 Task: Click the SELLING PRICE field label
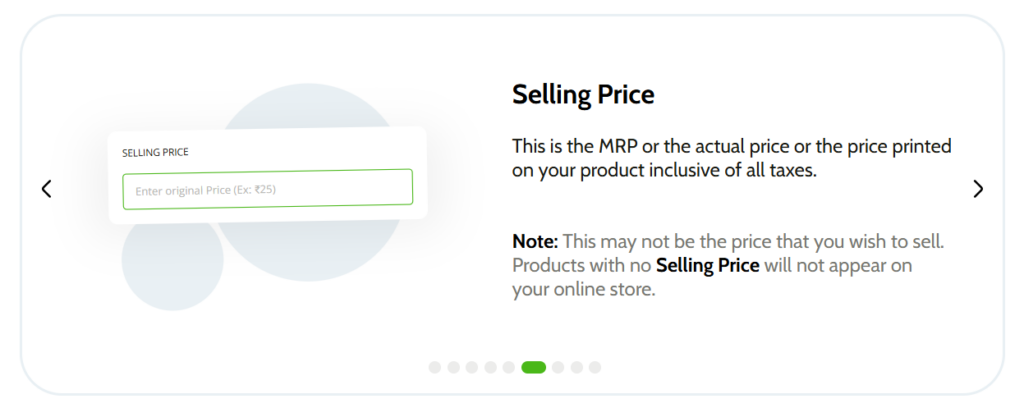click(x=155, y=152)
